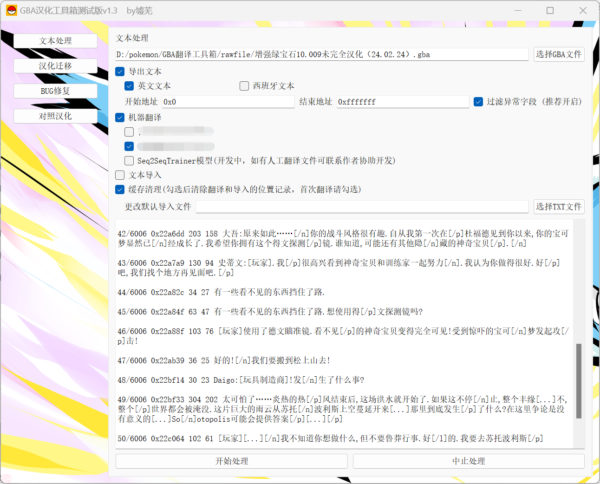The height and width of the screenshot is (484, 600).
Task: Enable the Seq2SeqTrainer模型 checkbox
Action: coord(129,159)
